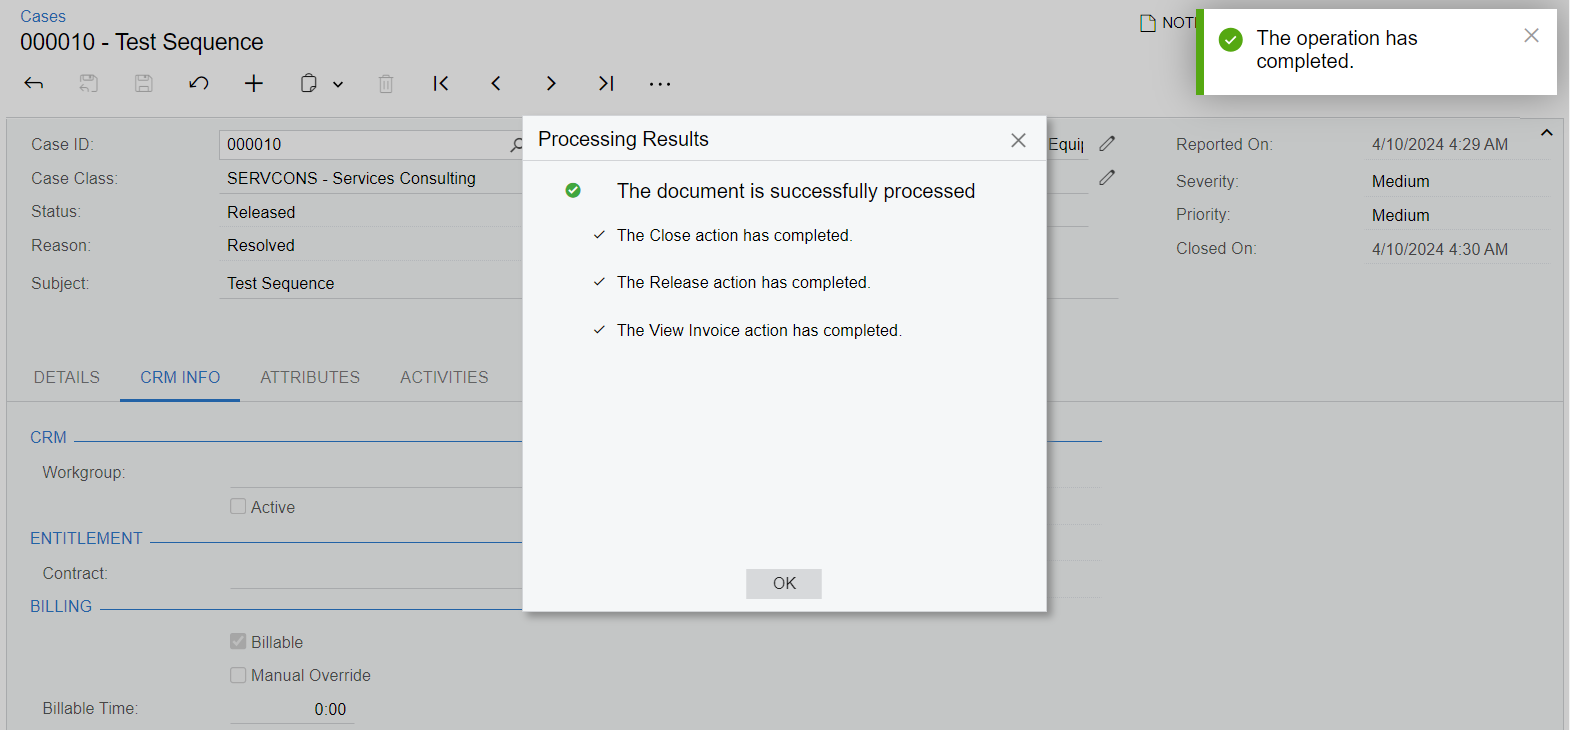
Task: Open the clipboard dropdown arrow
Action: click(x=338, y=85)
